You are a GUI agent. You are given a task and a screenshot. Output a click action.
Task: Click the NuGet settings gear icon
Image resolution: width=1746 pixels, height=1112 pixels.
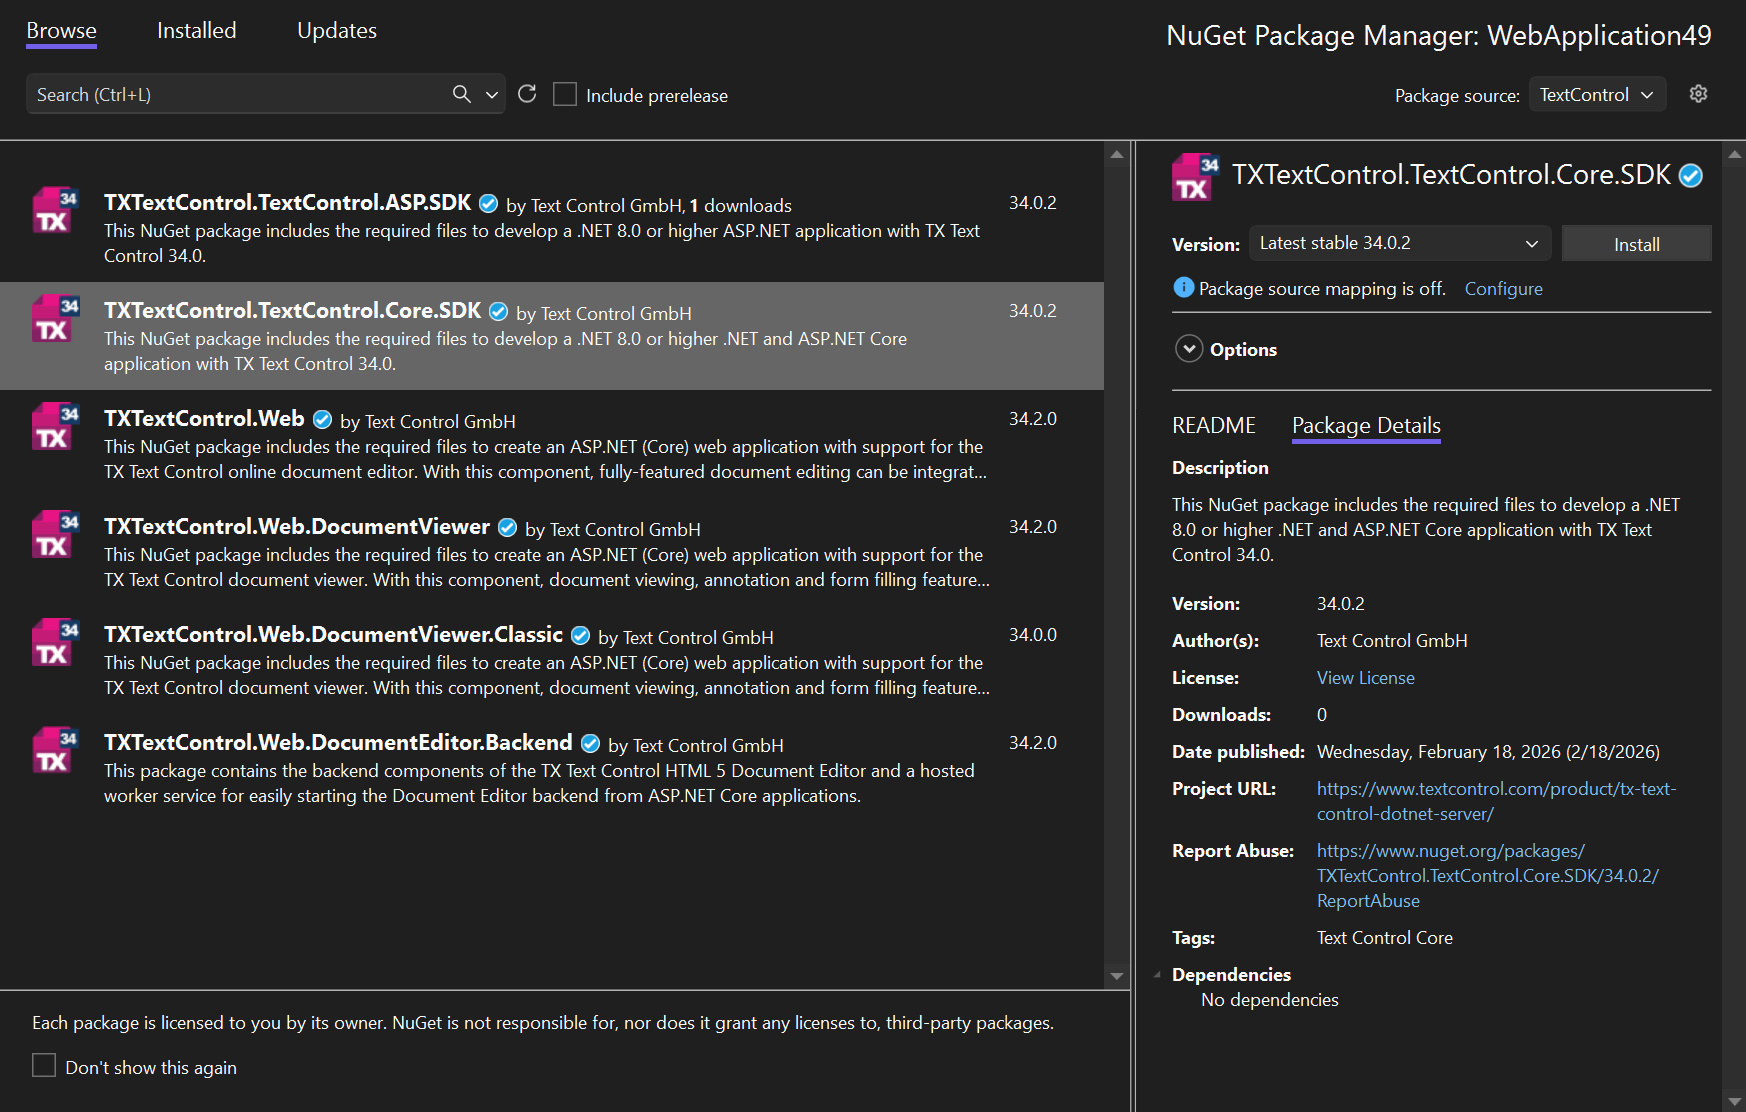click(x=1698, y=93)
